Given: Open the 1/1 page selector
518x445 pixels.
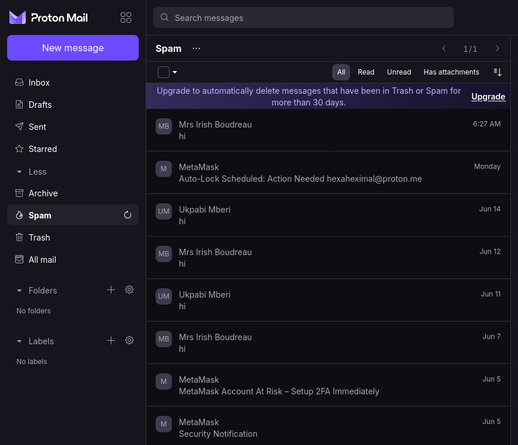Looking at the screenshot, I should (470, 49).
